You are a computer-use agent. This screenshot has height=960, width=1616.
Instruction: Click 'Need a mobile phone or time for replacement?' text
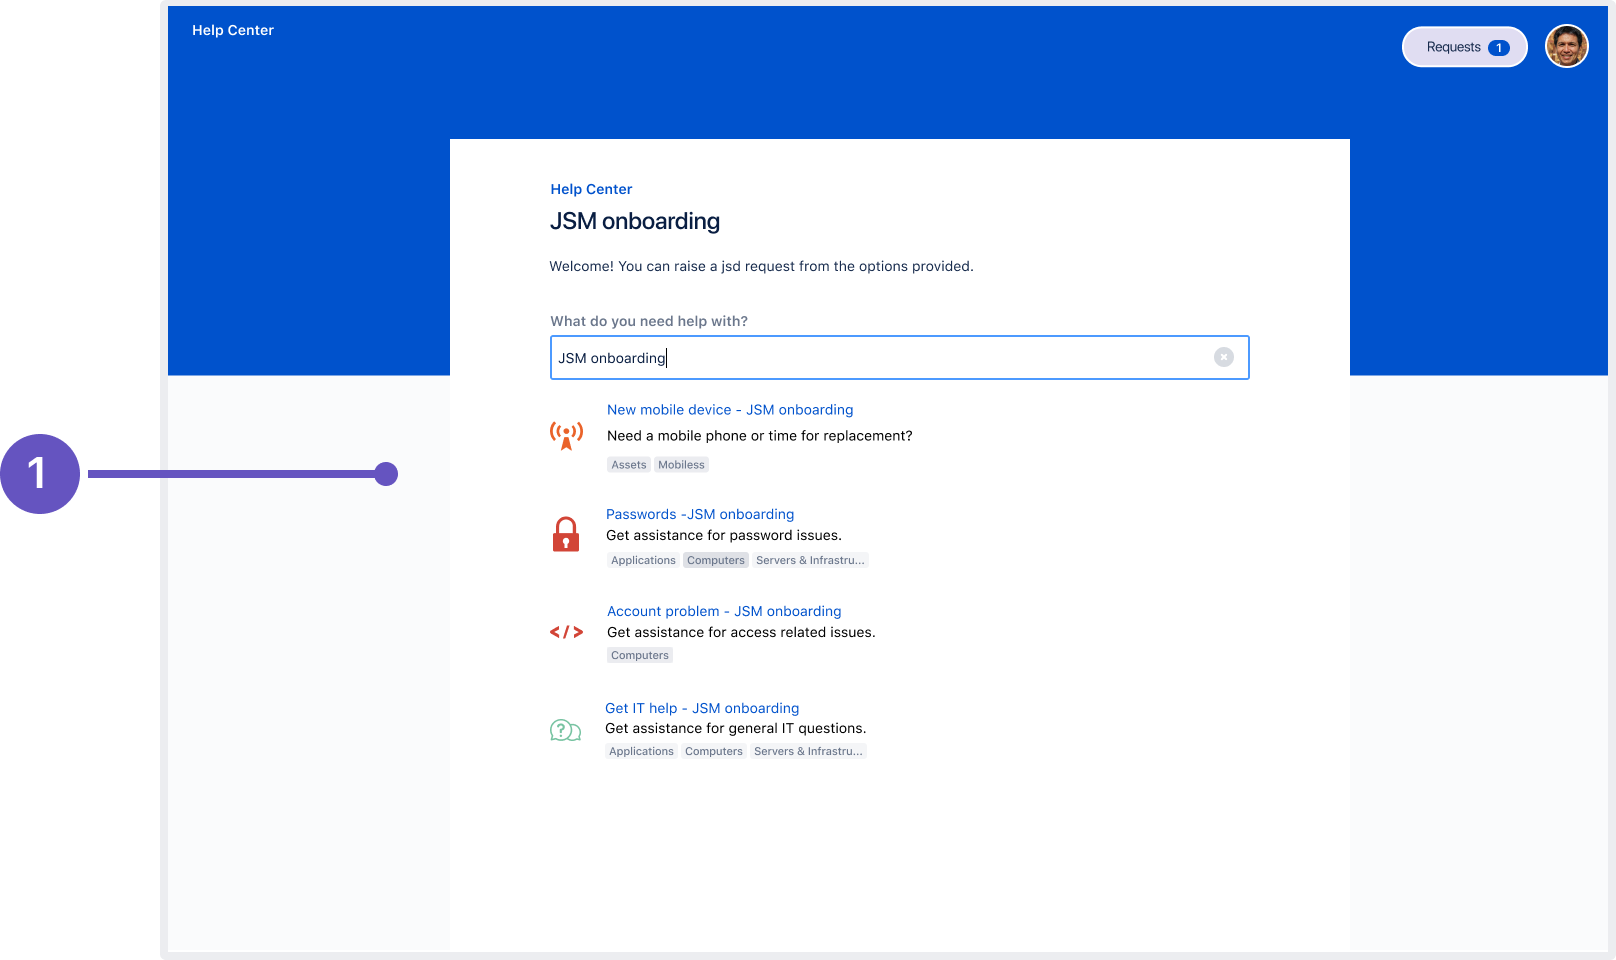pyautogui.click(x=760, y=436)
